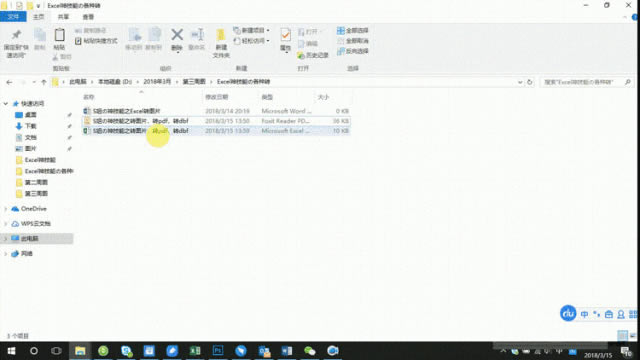640x360 pixels.
Task: Collapse the Quick access tree node
Action: pyautogui.click(x=6, y=104)
